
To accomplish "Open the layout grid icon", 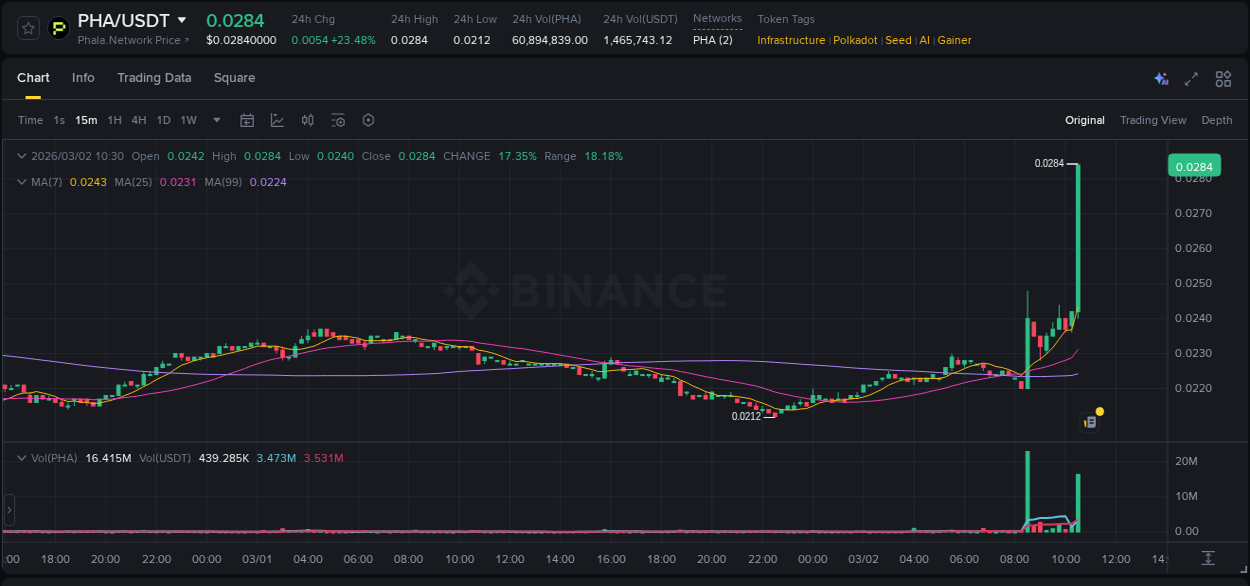I will tap(1223, 78).
